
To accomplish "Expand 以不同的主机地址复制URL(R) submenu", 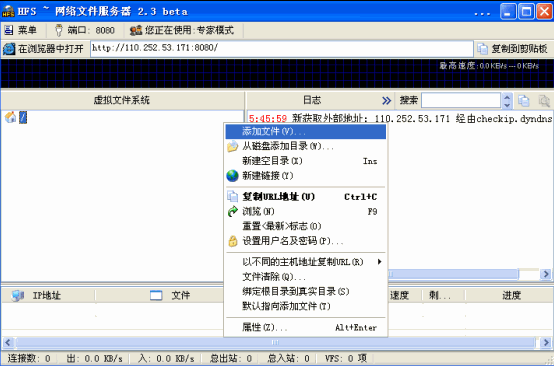I will (306, 262).
